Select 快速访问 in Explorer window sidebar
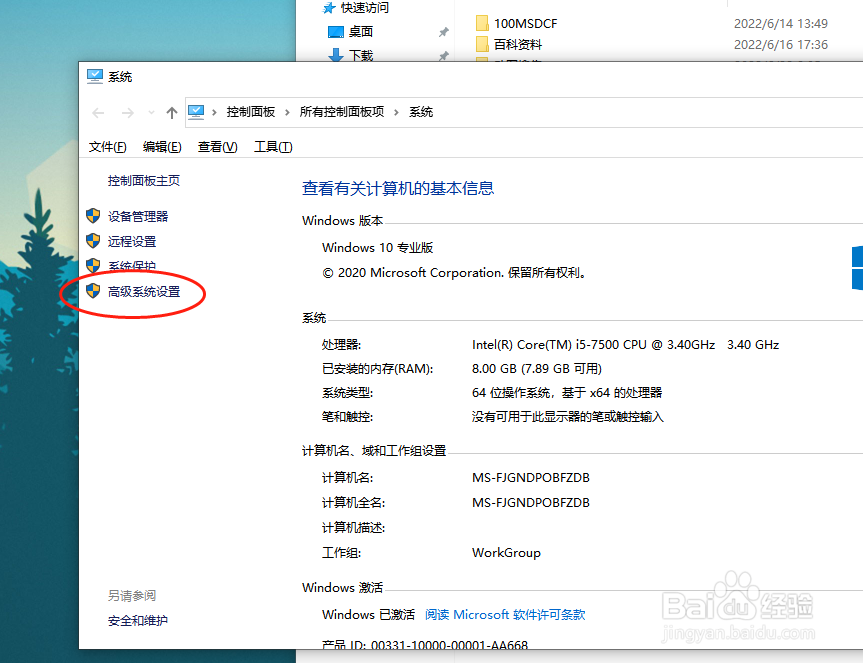Viewport: 863px width, 663px height. pyautogui.click(x=364, y=8)
